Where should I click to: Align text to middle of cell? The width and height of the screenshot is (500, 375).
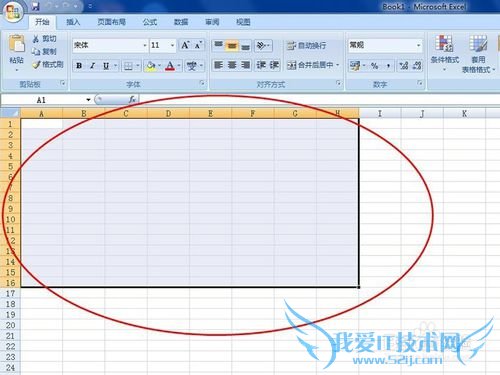click(x=232, y=45)
